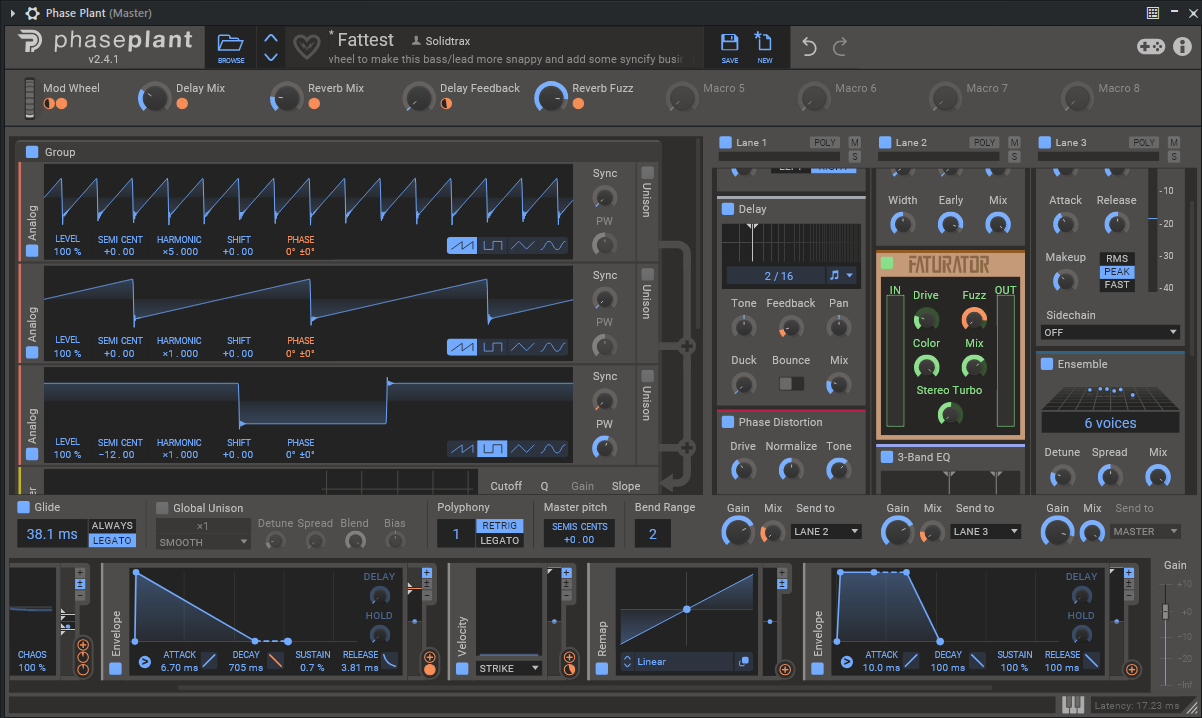This screenshot has height=718, width=1202.
Task: Enable the Global Unison checkbox
Action: (163, 508)
